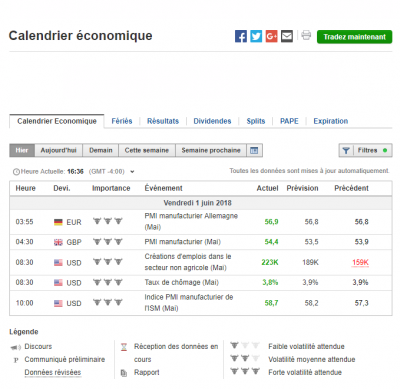Click the revised 159K previous value
The width and height of the screenshot is (400, 389).
pos(360,262)
